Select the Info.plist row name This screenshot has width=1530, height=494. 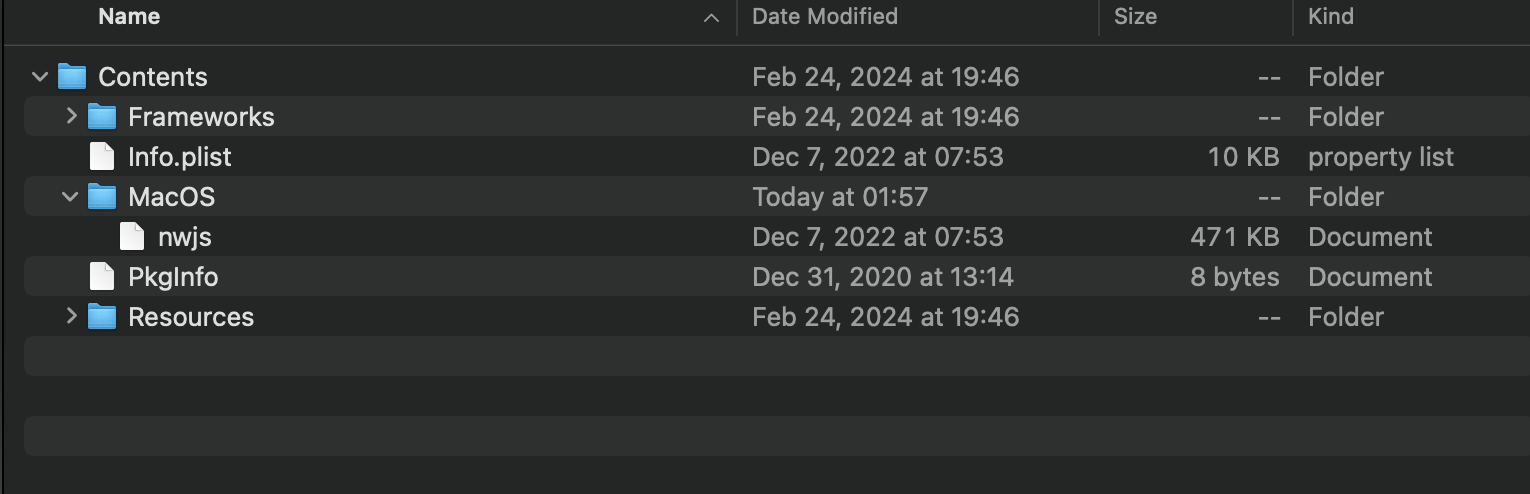coord(180,157)
